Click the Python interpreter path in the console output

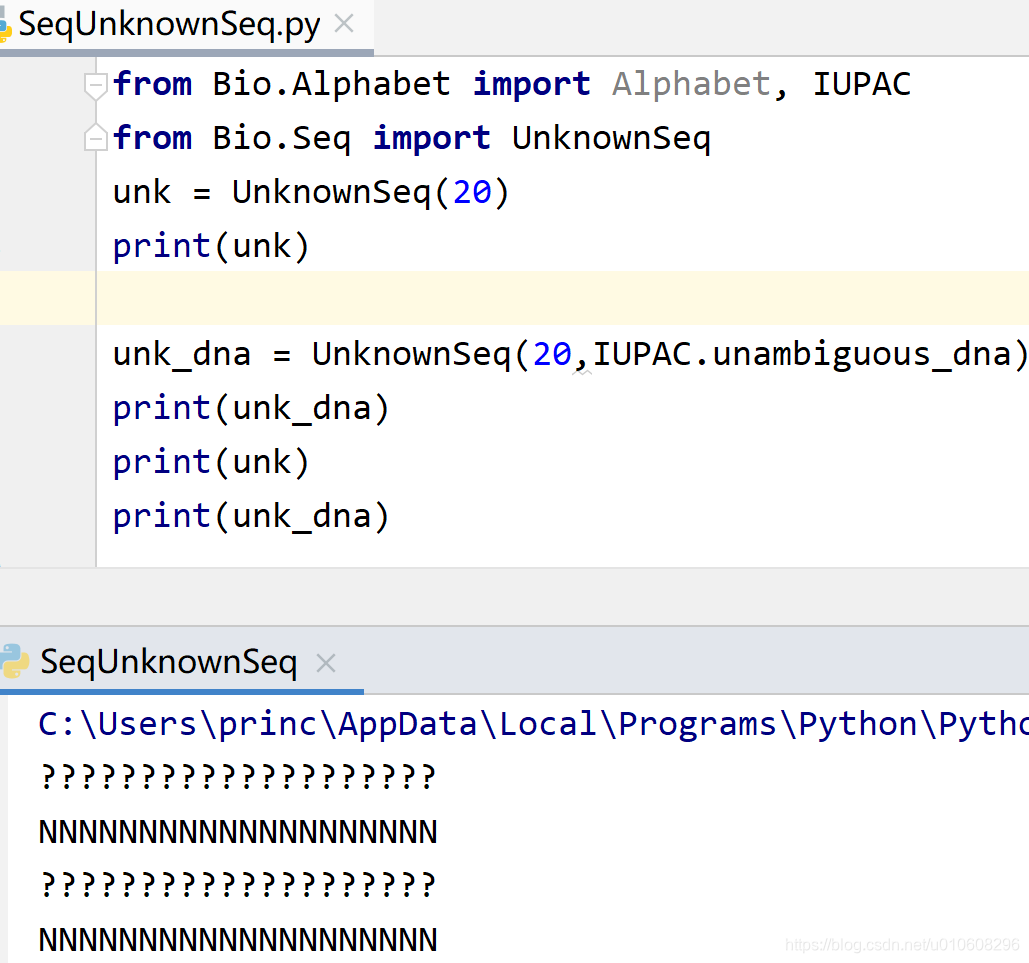[533, 724]
